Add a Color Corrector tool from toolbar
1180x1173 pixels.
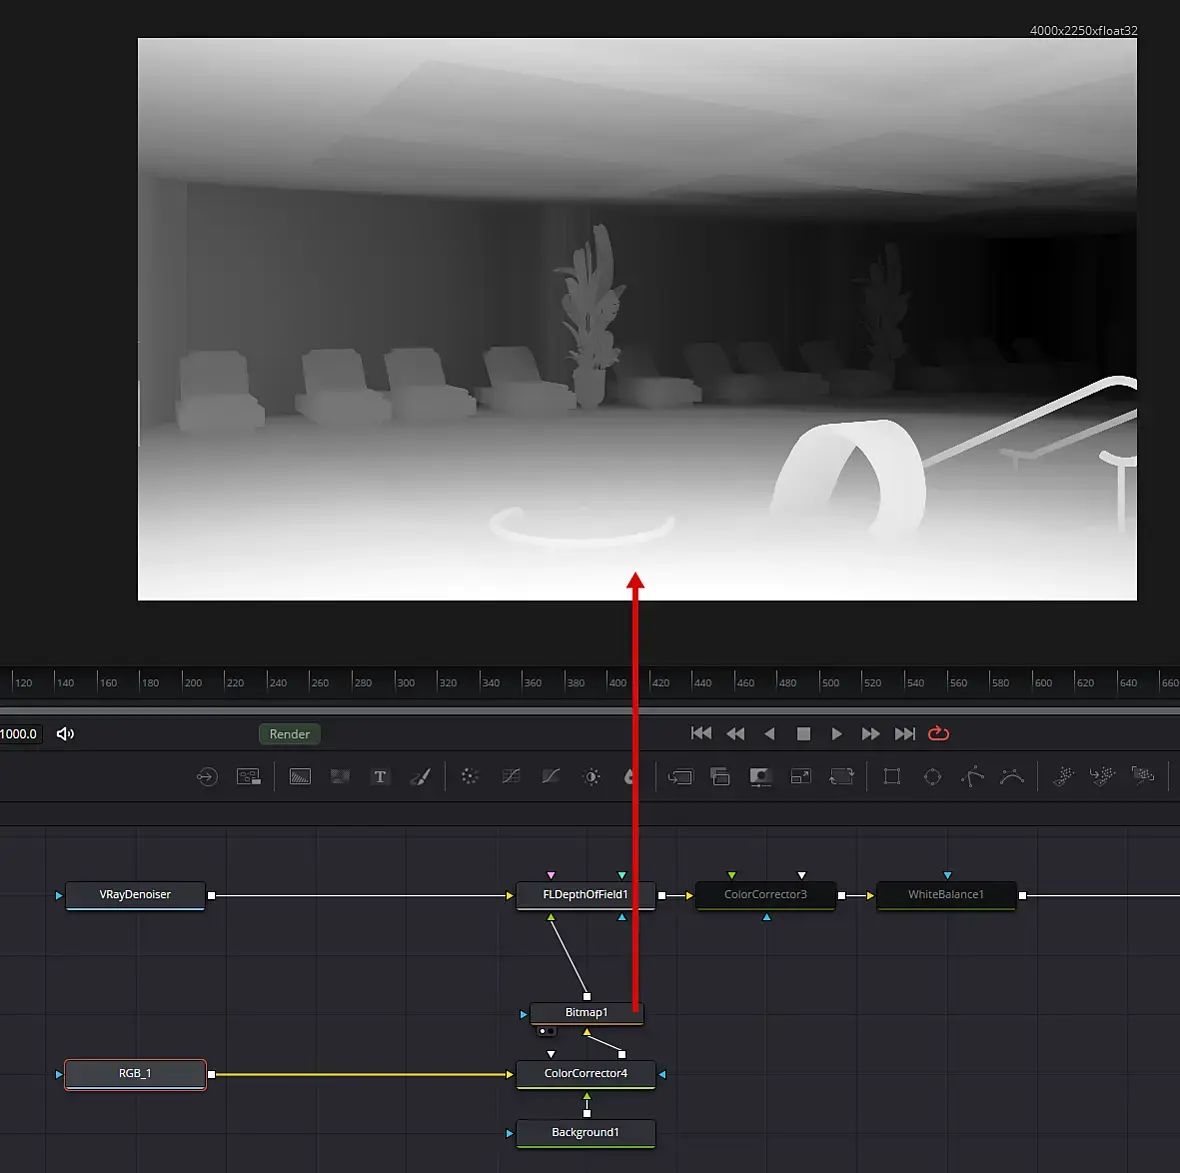[x=470, y=776]
